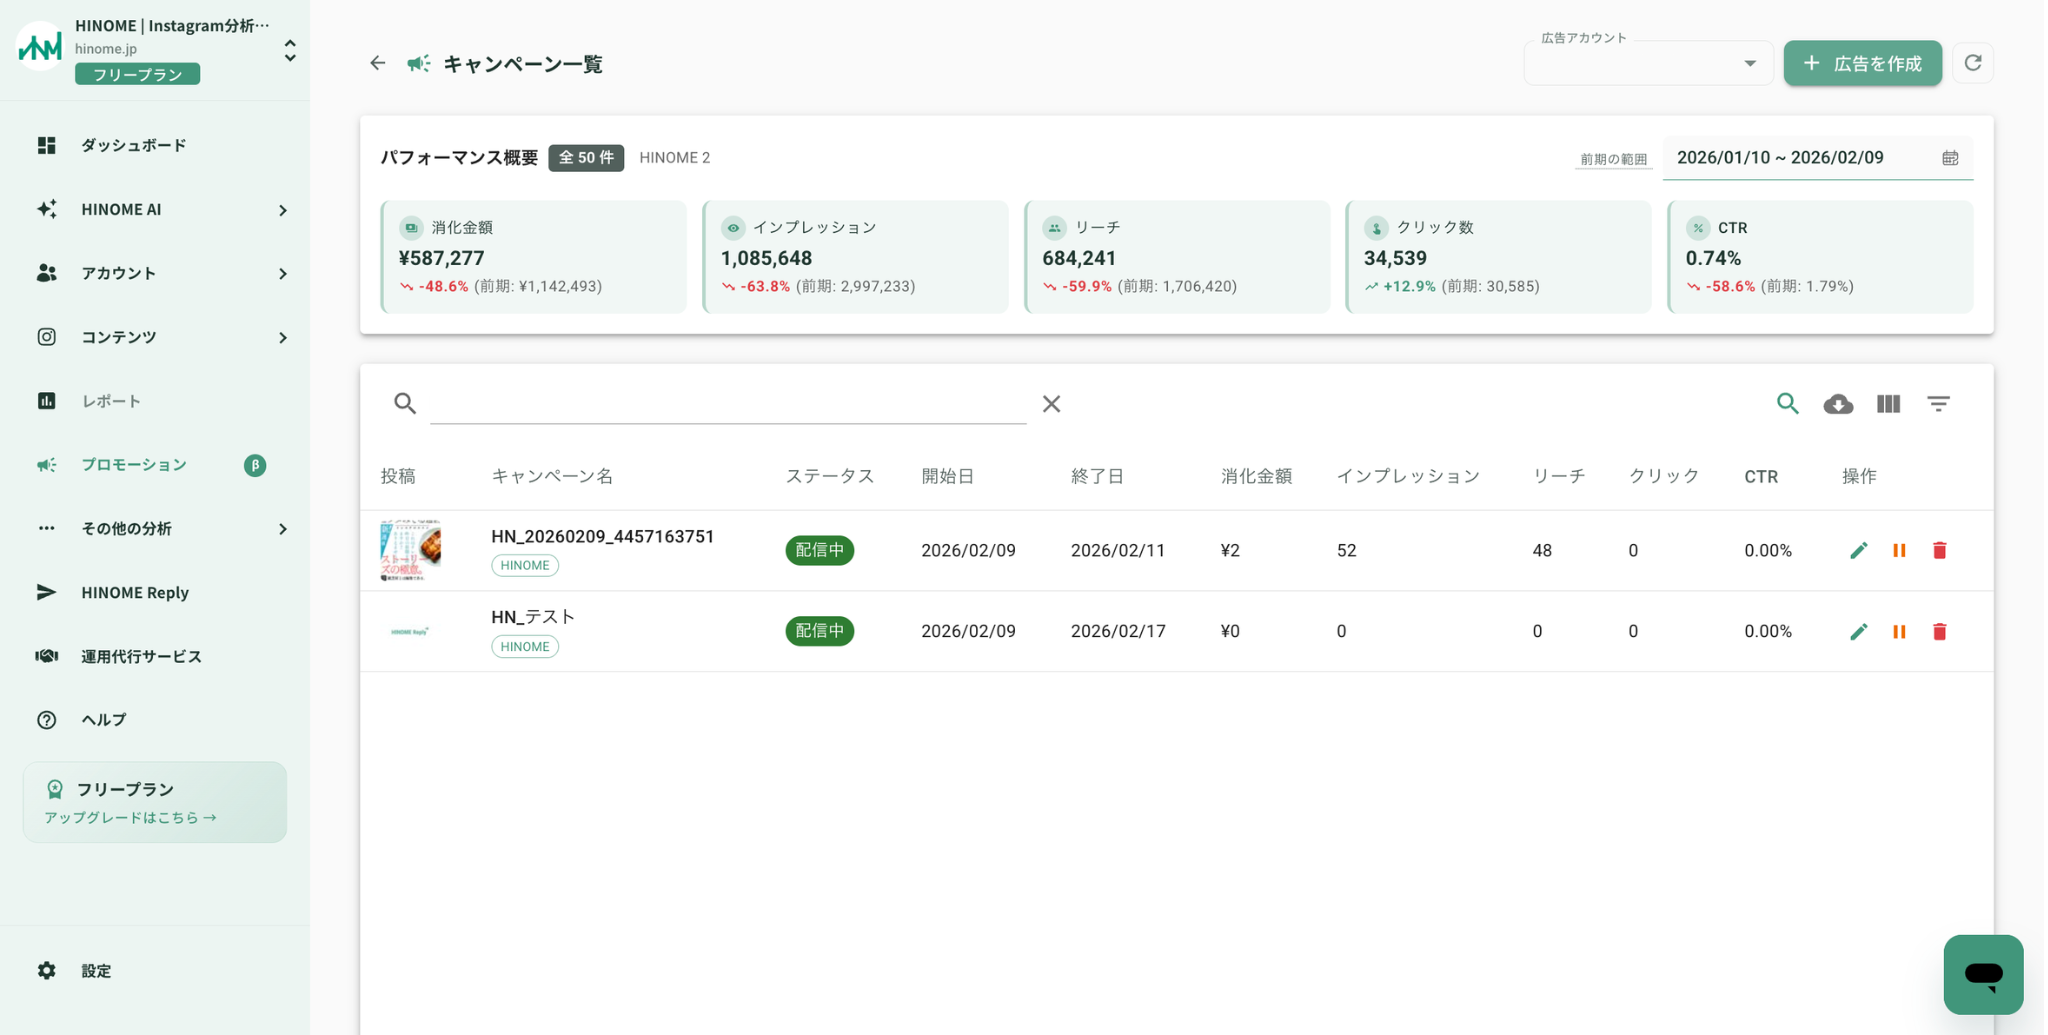Click the green search icon in table toolbar
The height and width of the screenshot is (1035, 2048).
[1787, 403]
